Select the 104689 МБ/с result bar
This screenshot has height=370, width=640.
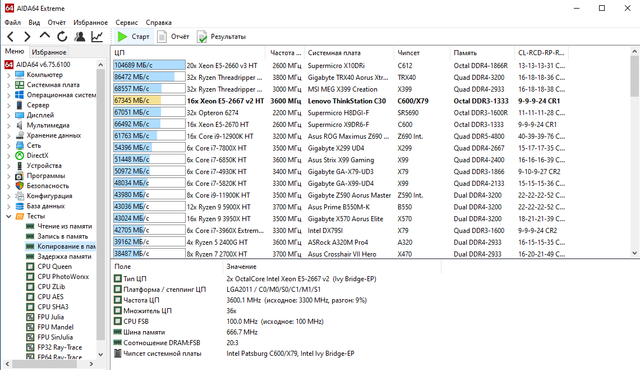coord(149,65)
